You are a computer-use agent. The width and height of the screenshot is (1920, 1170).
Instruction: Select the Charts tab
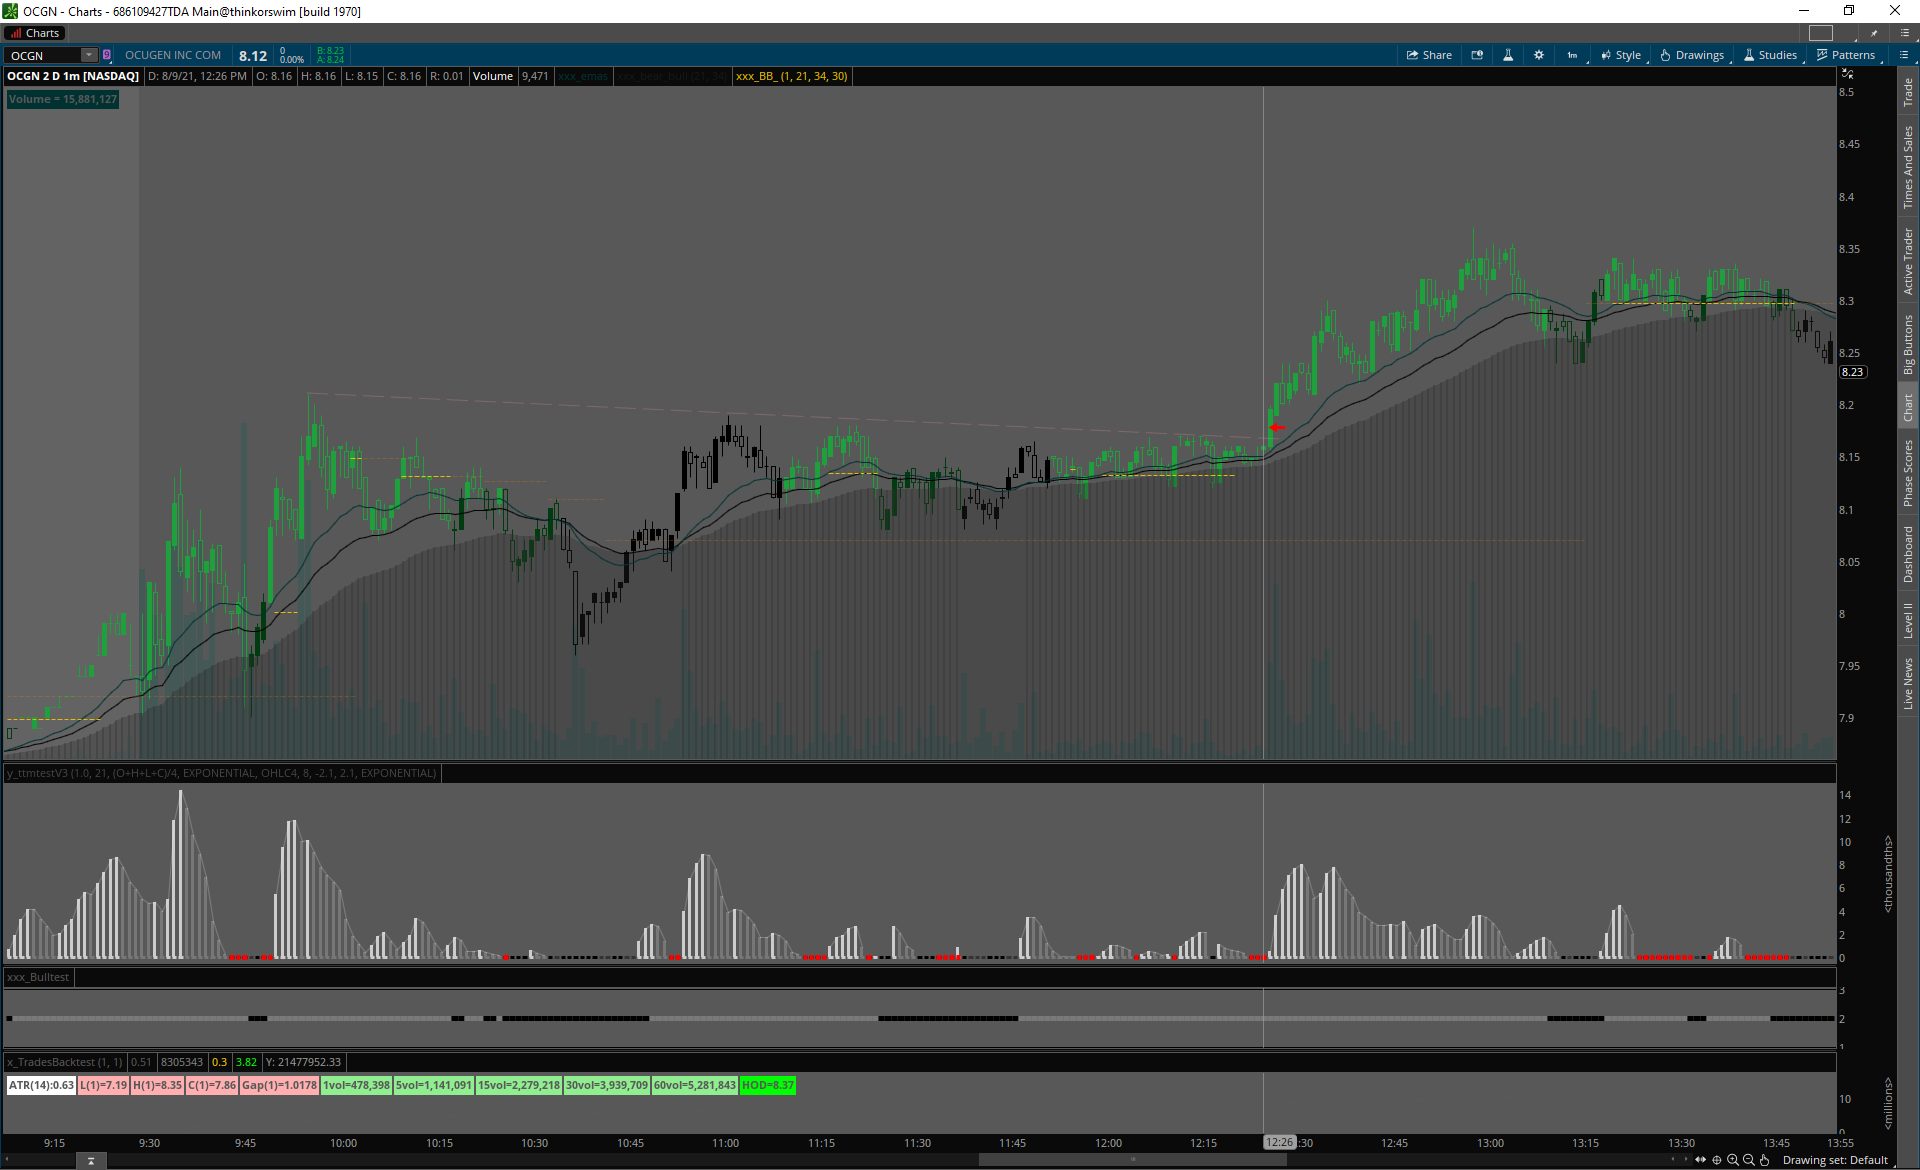pos(36,33)
